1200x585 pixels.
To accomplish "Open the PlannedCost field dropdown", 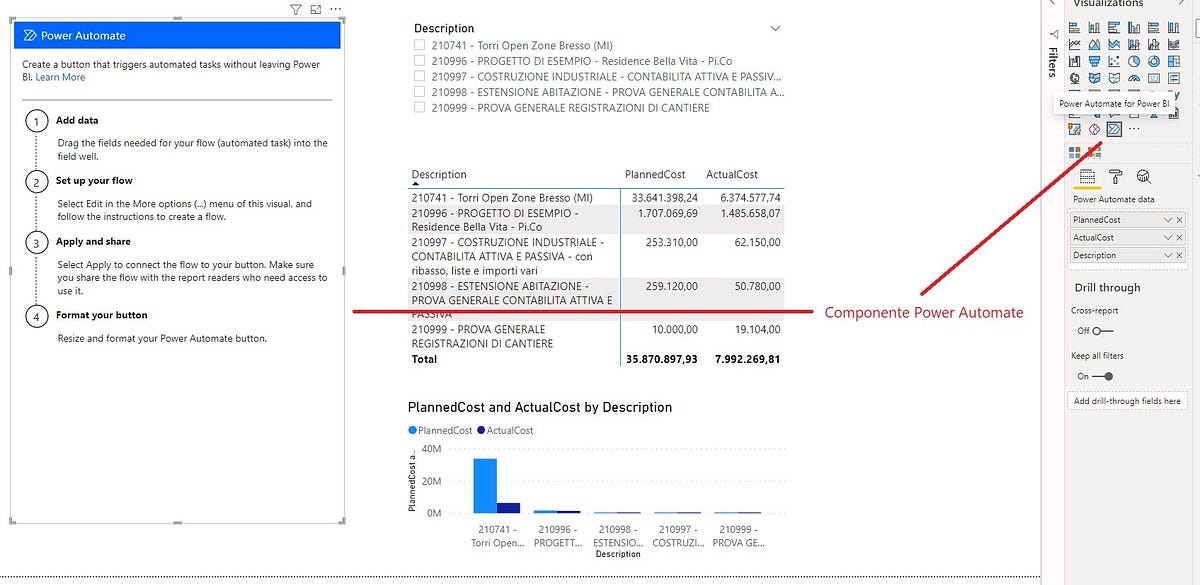I will pyautogui.click(x=1168, y=219).
